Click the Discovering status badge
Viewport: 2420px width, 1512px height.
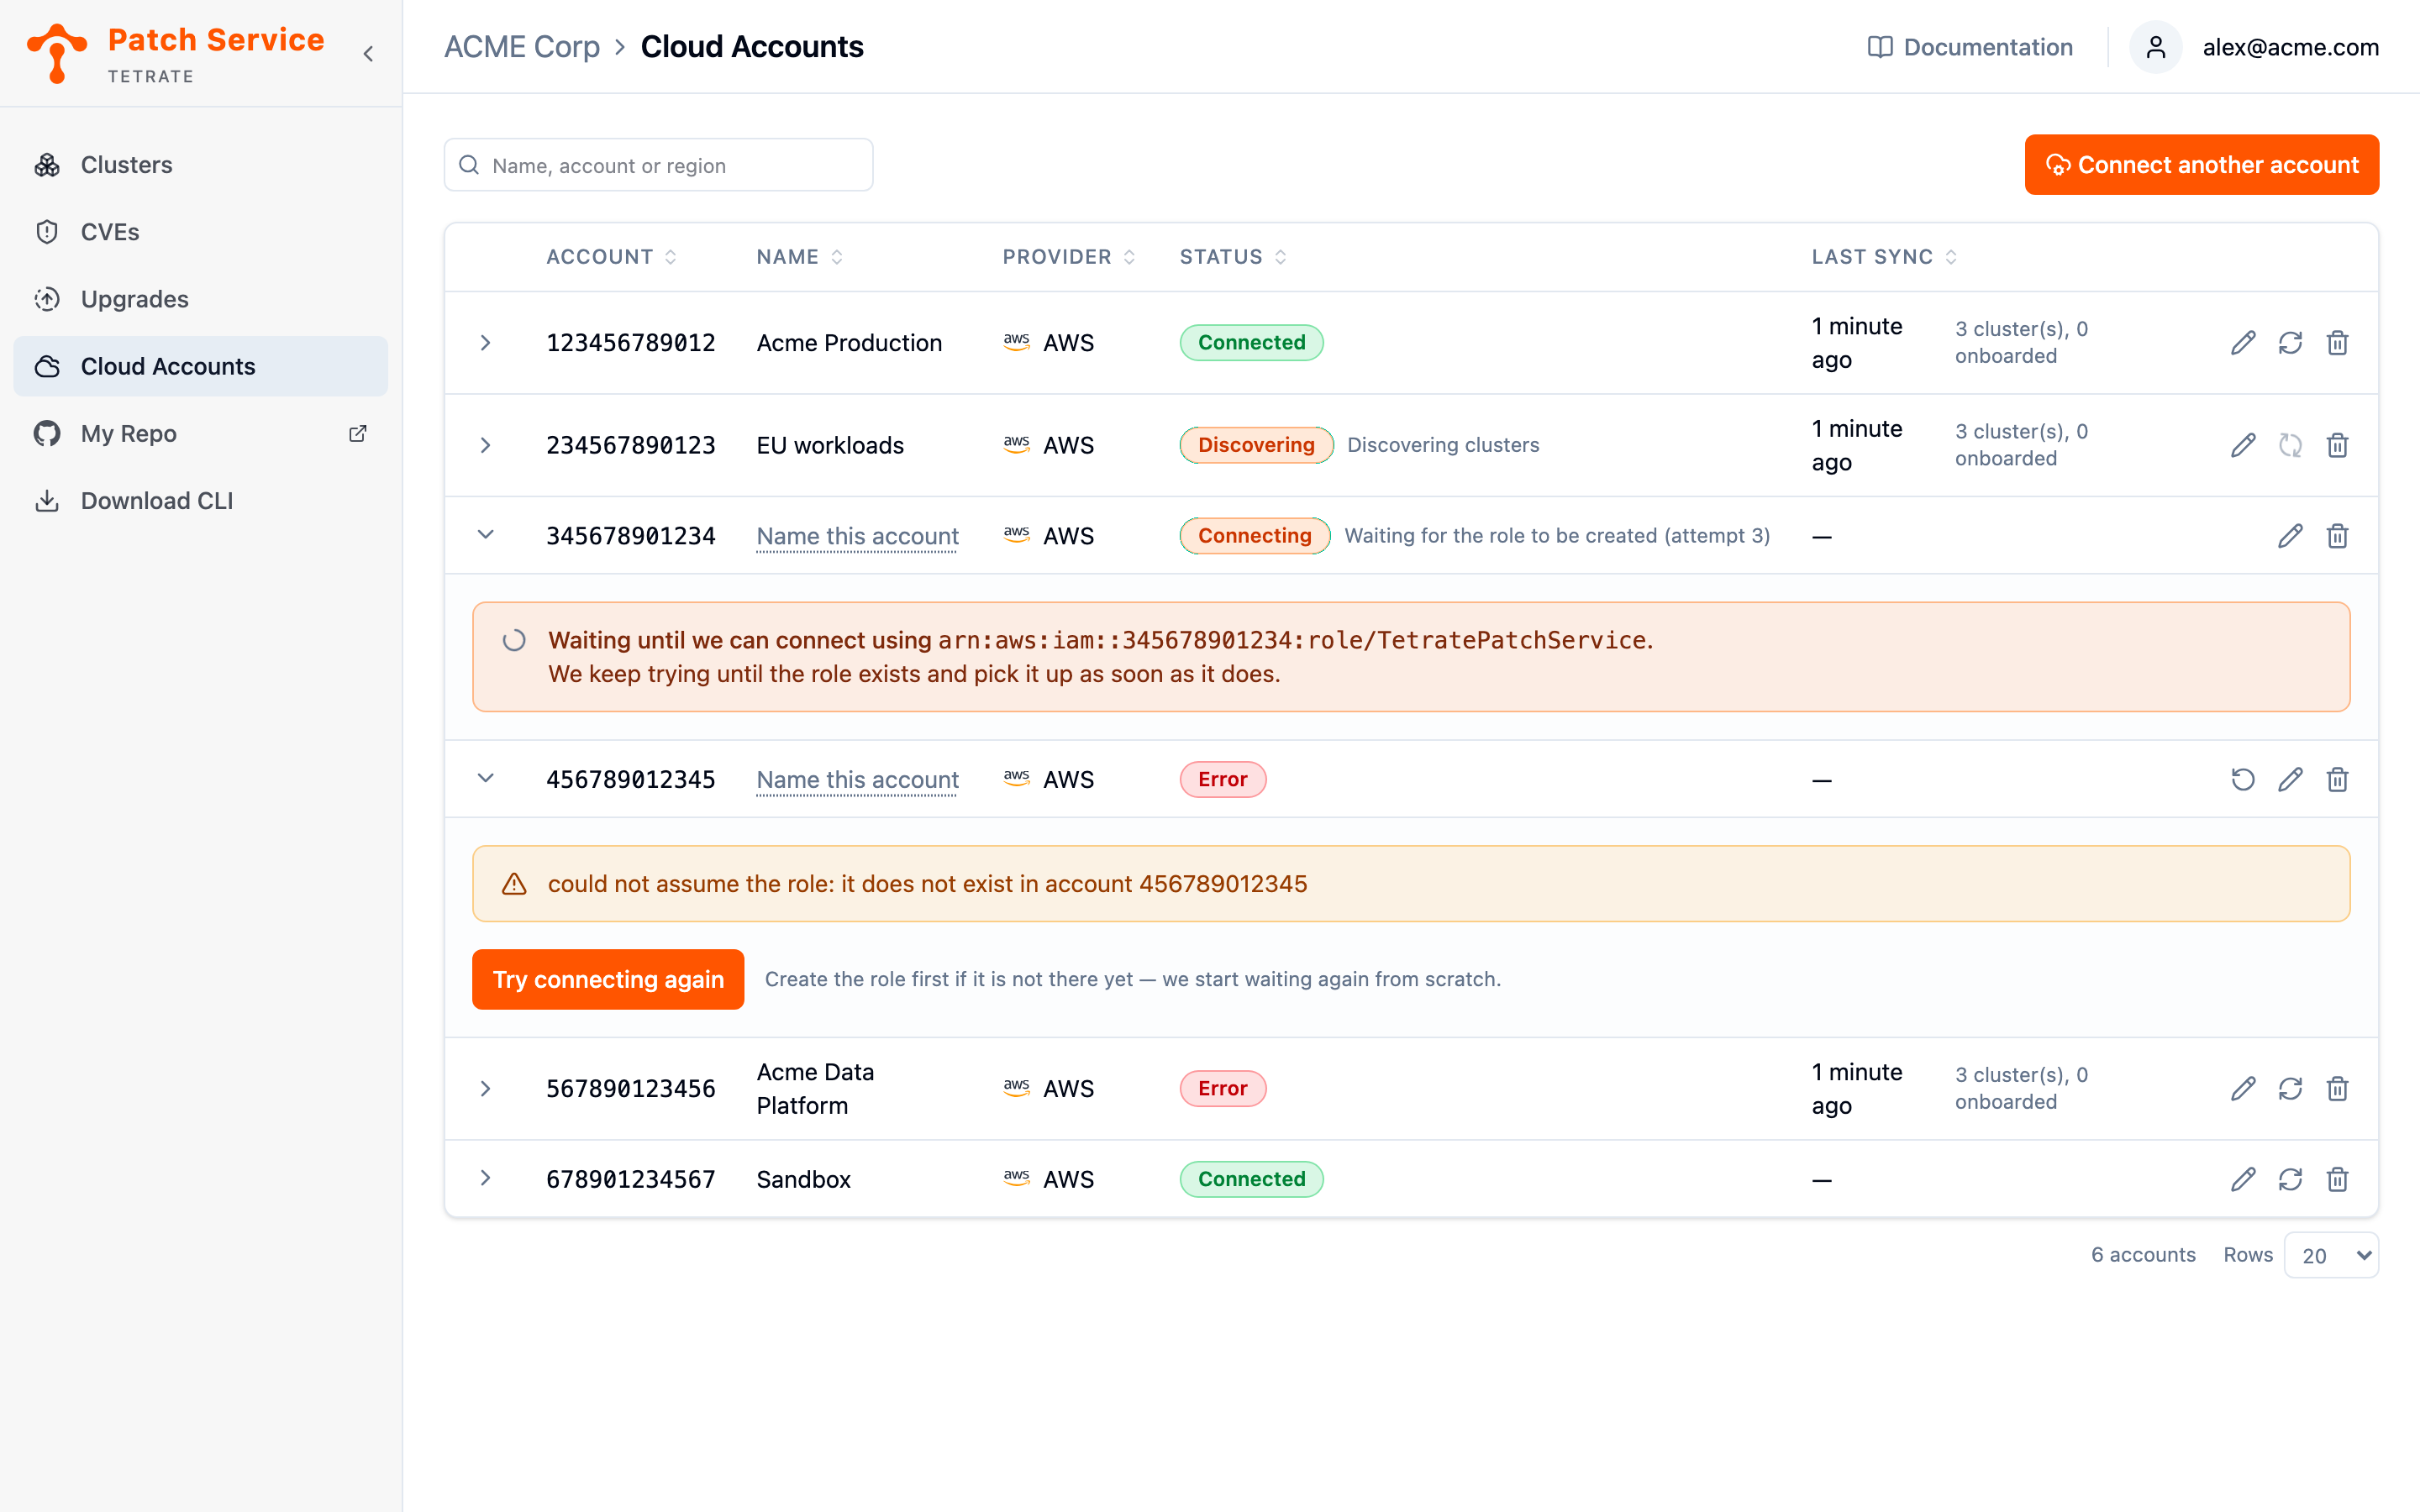pos(1256,445)
